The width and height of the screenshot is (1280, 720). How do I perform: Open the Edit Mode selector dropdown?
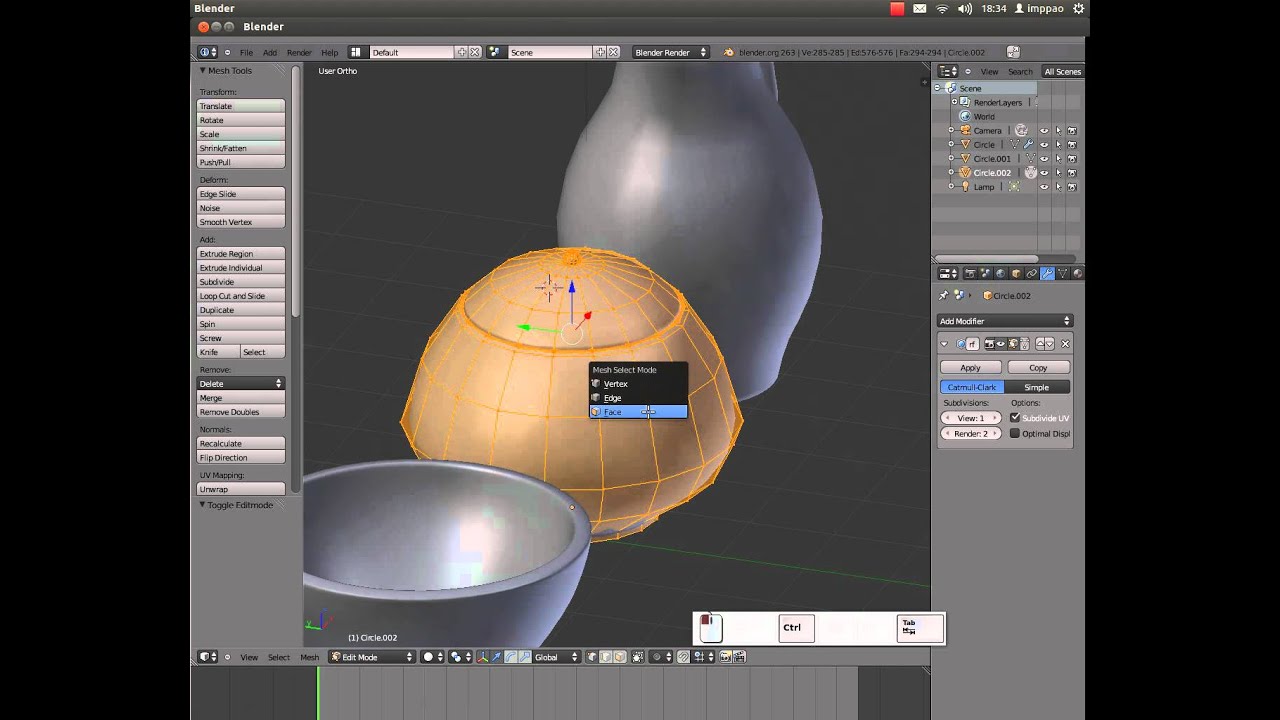click(x=372, y=657)
